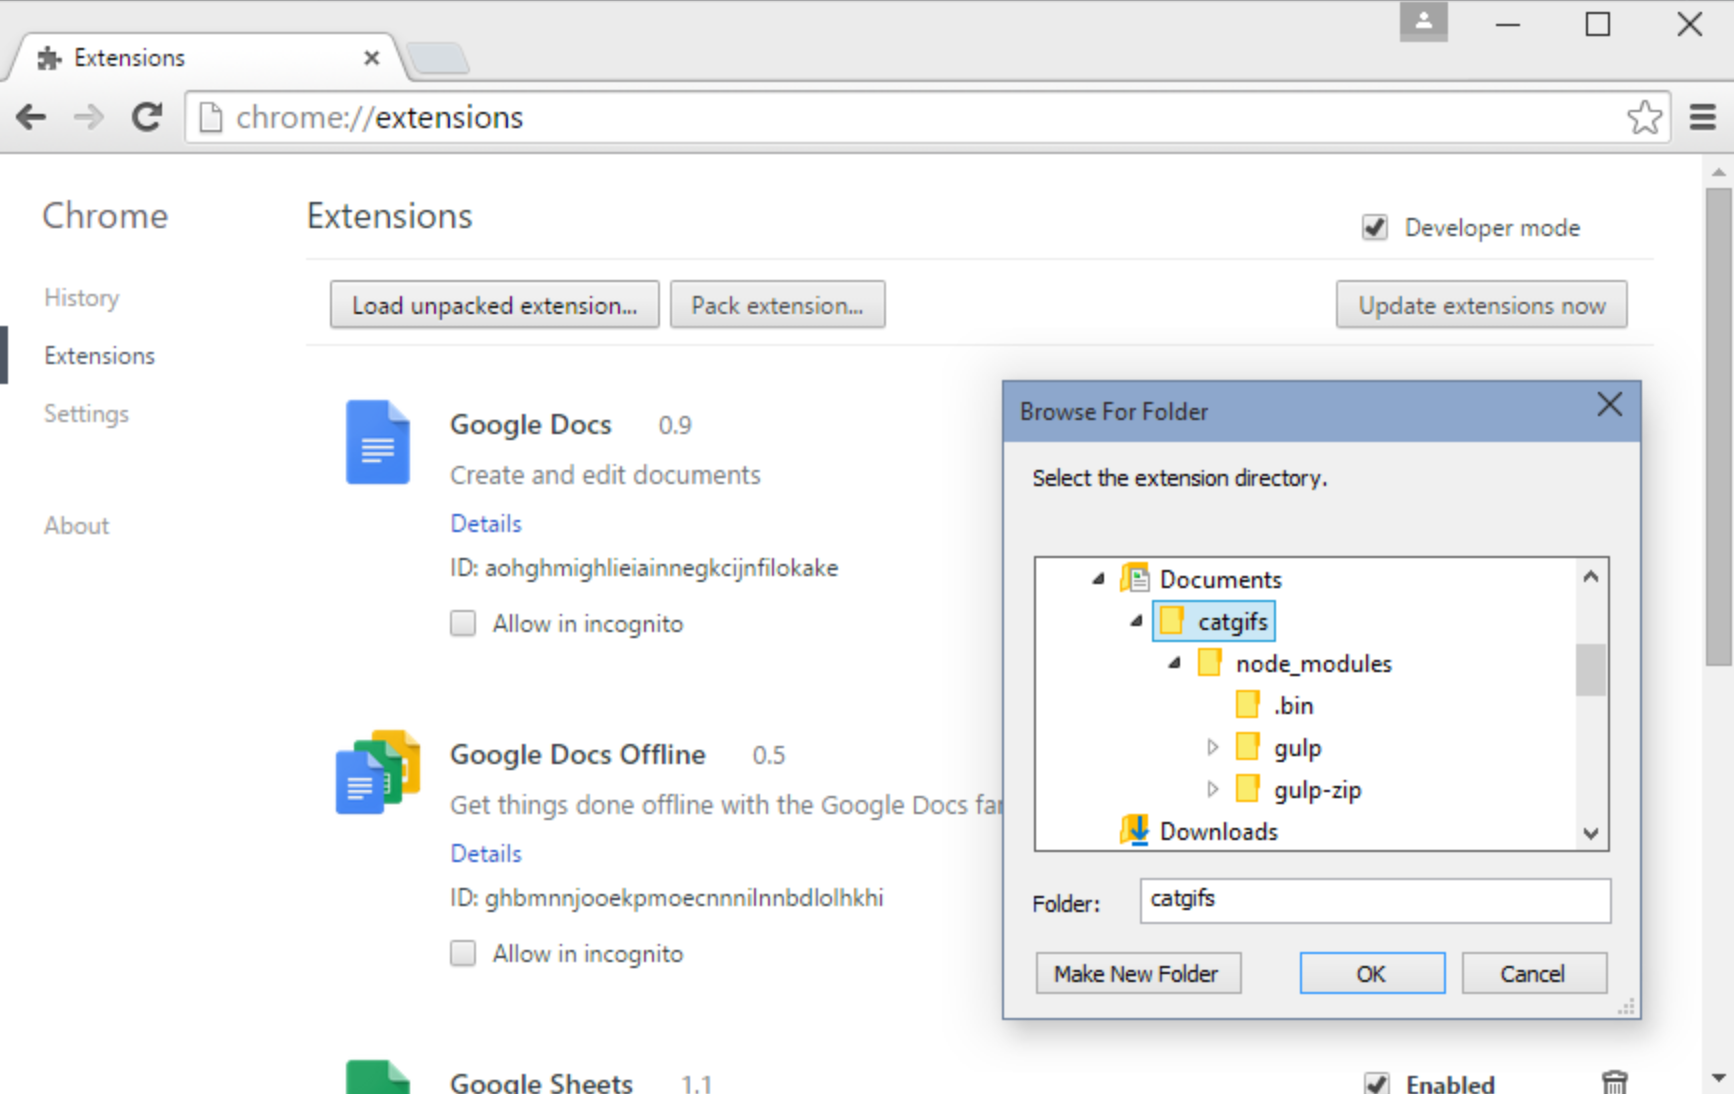This screenshot has height=1094, width=1734.
Task: Click the browser forward arrow
Action: [x=88, y=117]
